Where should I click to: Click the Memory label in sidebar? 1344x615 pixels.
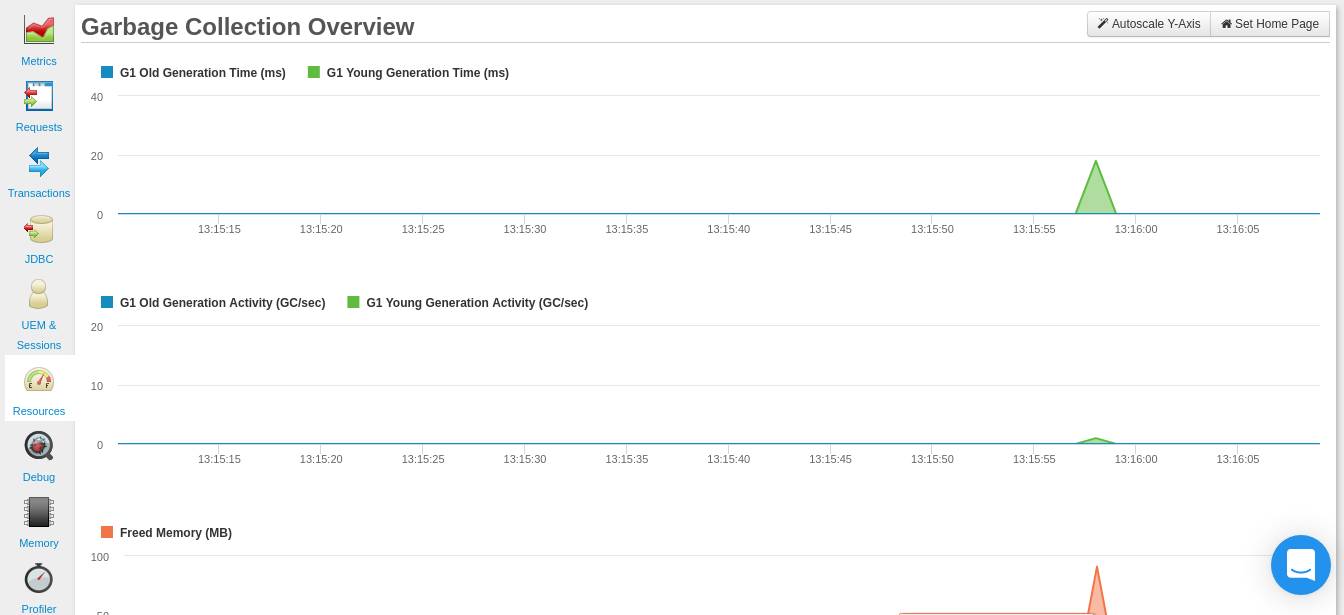tap(39, 543)
